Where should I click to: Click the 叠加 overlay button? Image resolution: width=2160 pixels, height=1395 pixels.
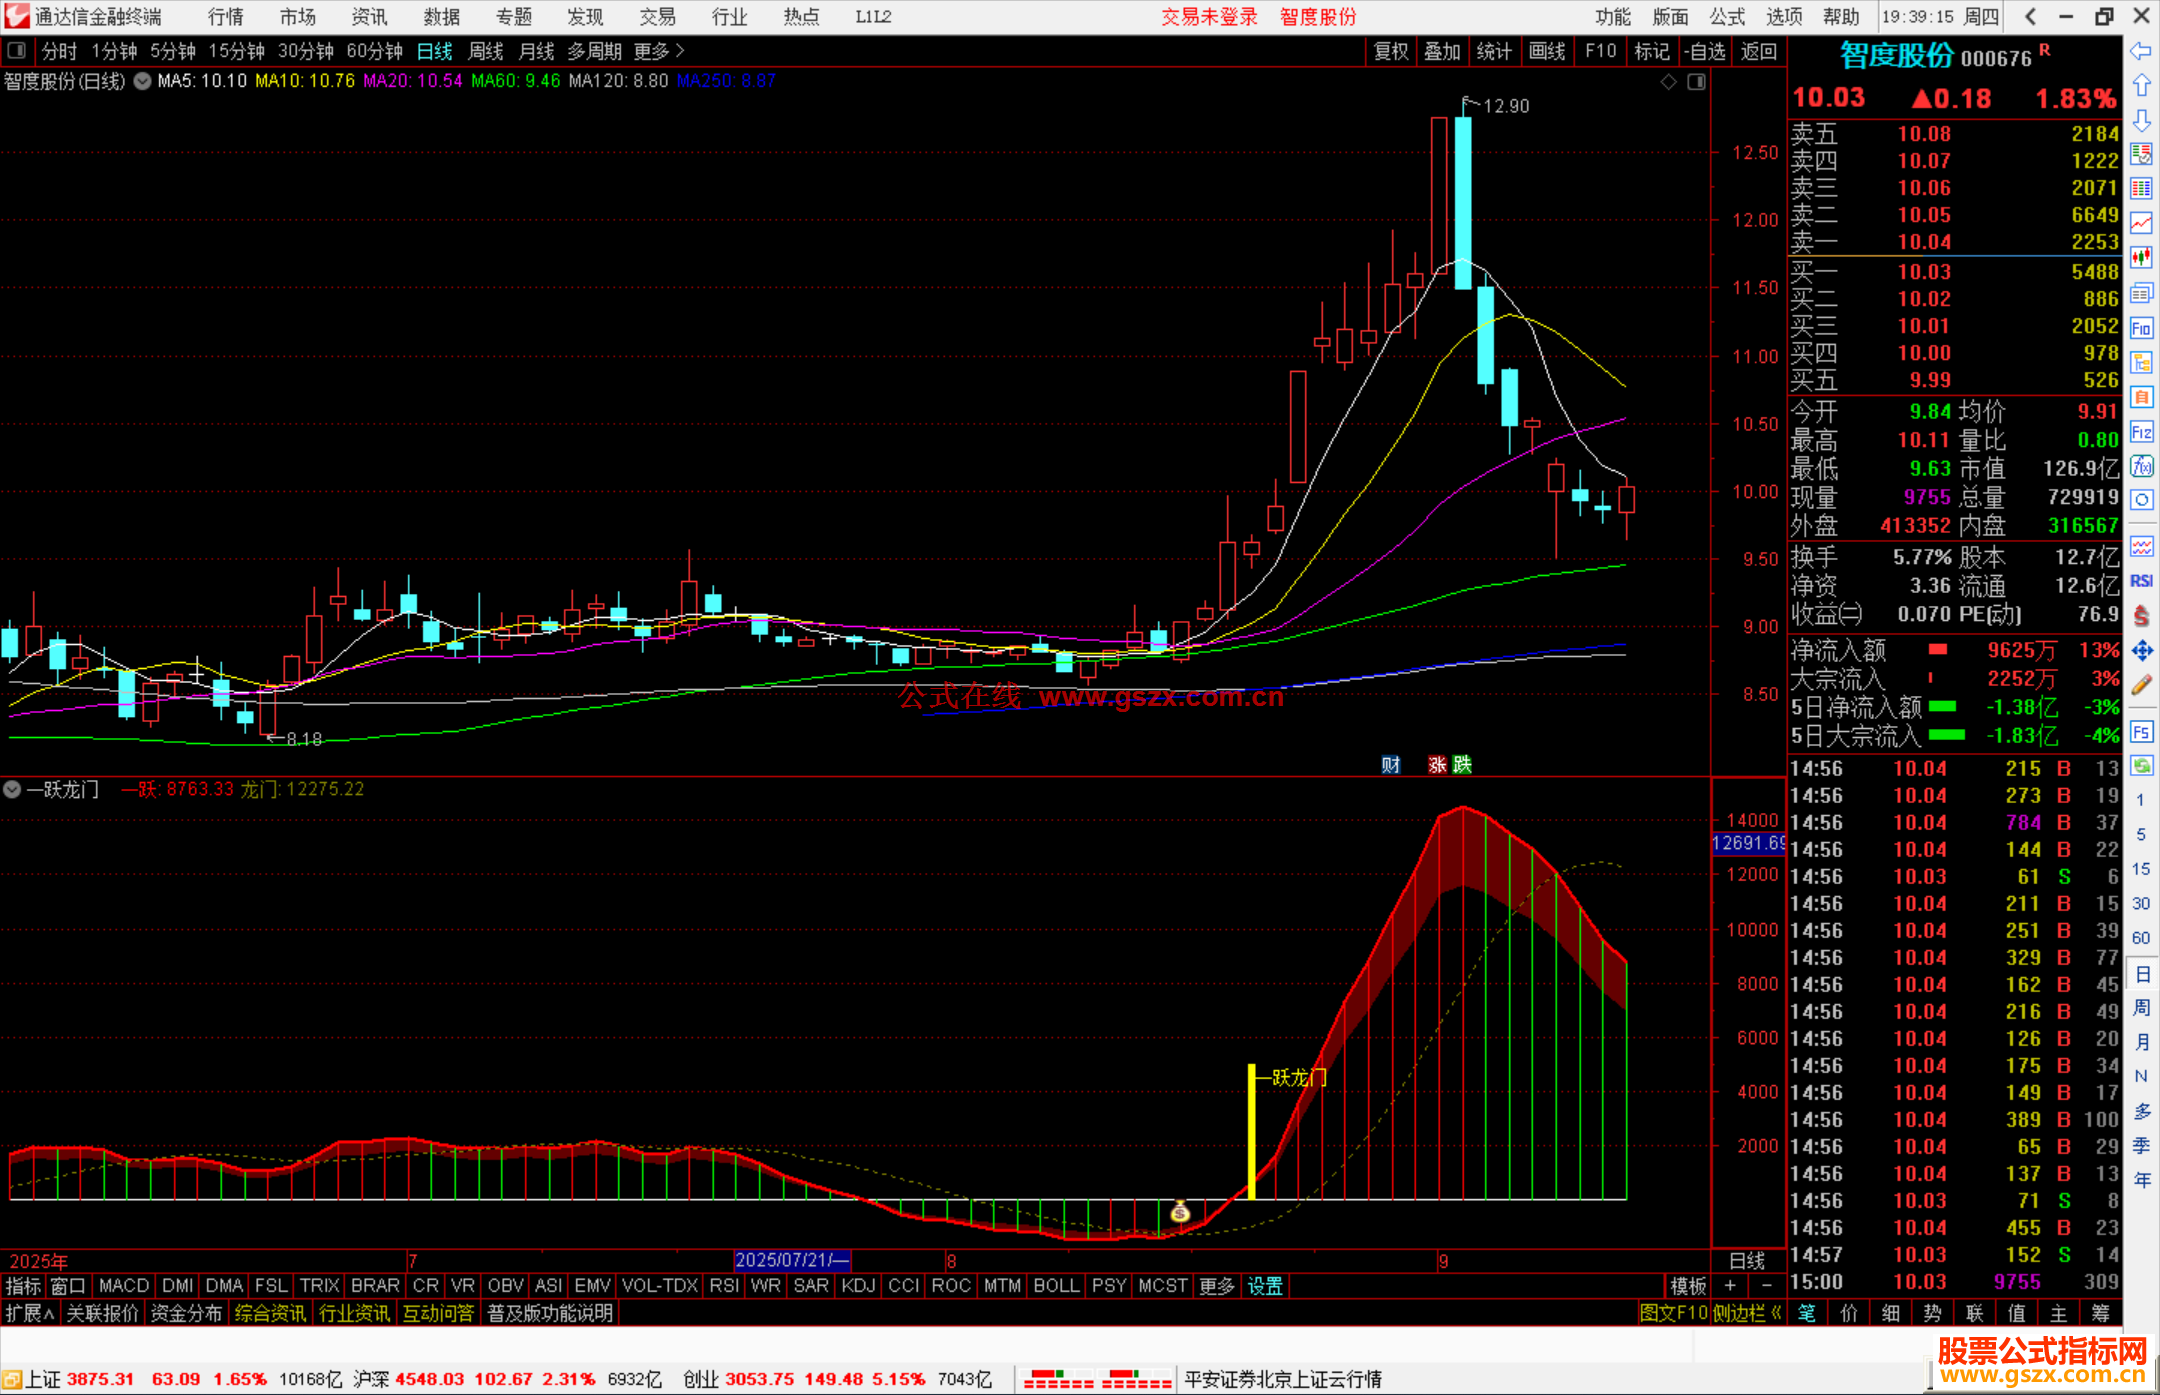tap(1443, 51)
